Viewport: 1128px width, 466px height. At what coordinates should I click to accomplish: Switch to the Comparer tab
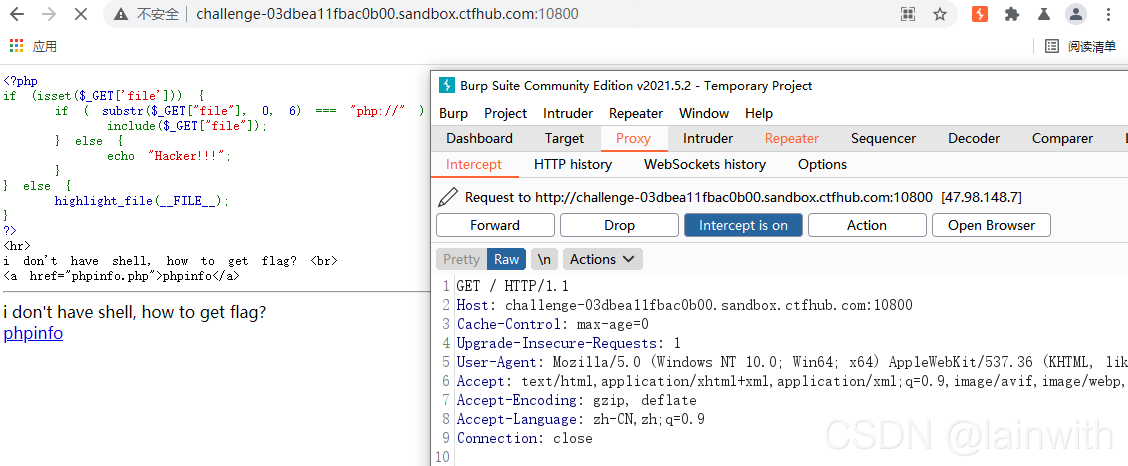[1062, 138]
